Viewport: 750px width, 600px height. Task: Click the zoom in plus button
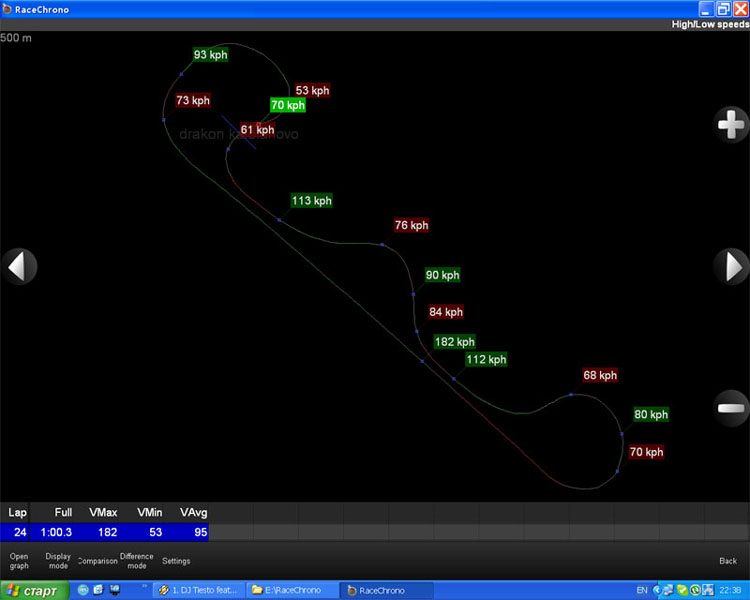pos(731,124)
